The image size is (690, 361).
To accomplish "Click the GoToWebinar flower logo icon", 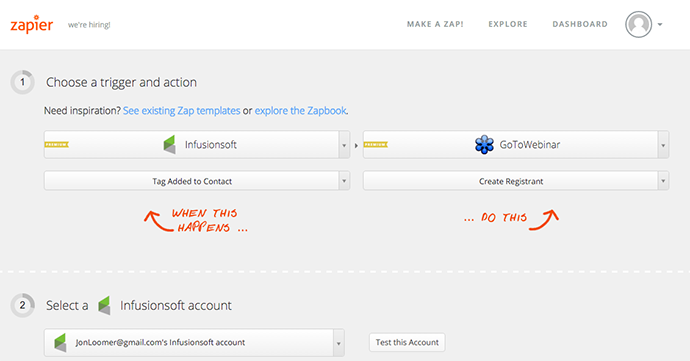I will 484,144.
